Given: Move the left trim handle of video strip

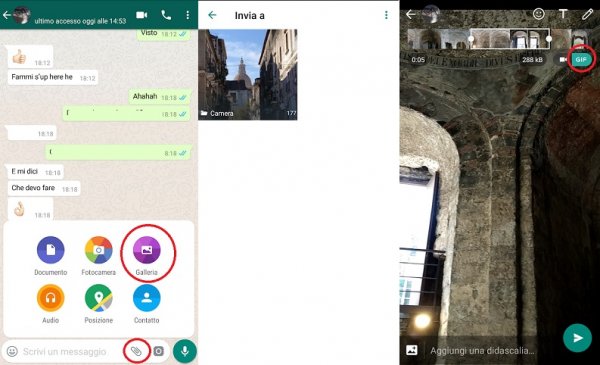Looking at the screenshot, I should 471,39.
